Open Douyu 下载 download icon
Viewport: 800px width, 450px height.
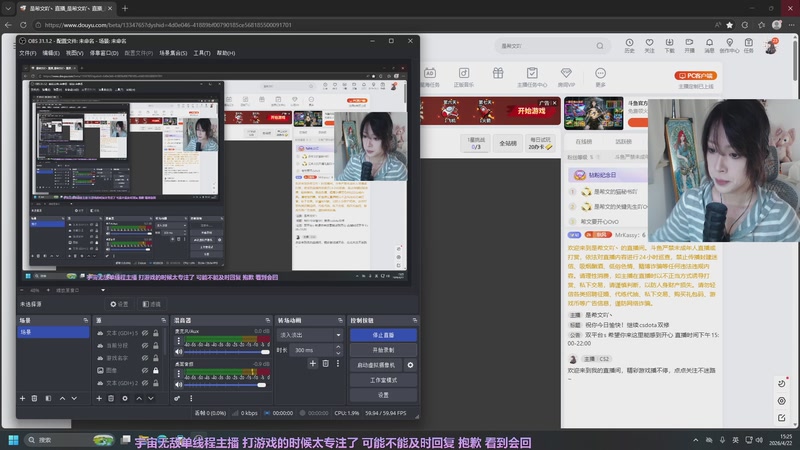669,45
